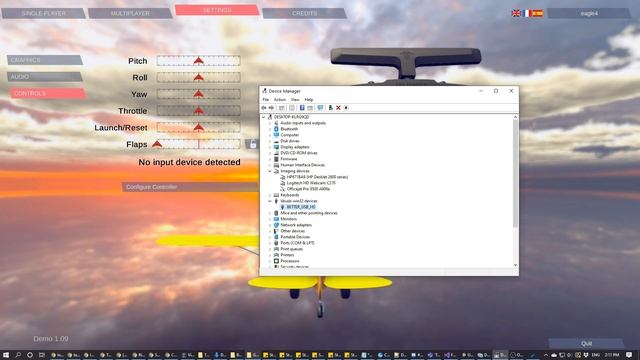The image size is (640, 360).
Task: Click the icon button beside Flaps slider
Action: pyautogui.click(x=252, y=144)
